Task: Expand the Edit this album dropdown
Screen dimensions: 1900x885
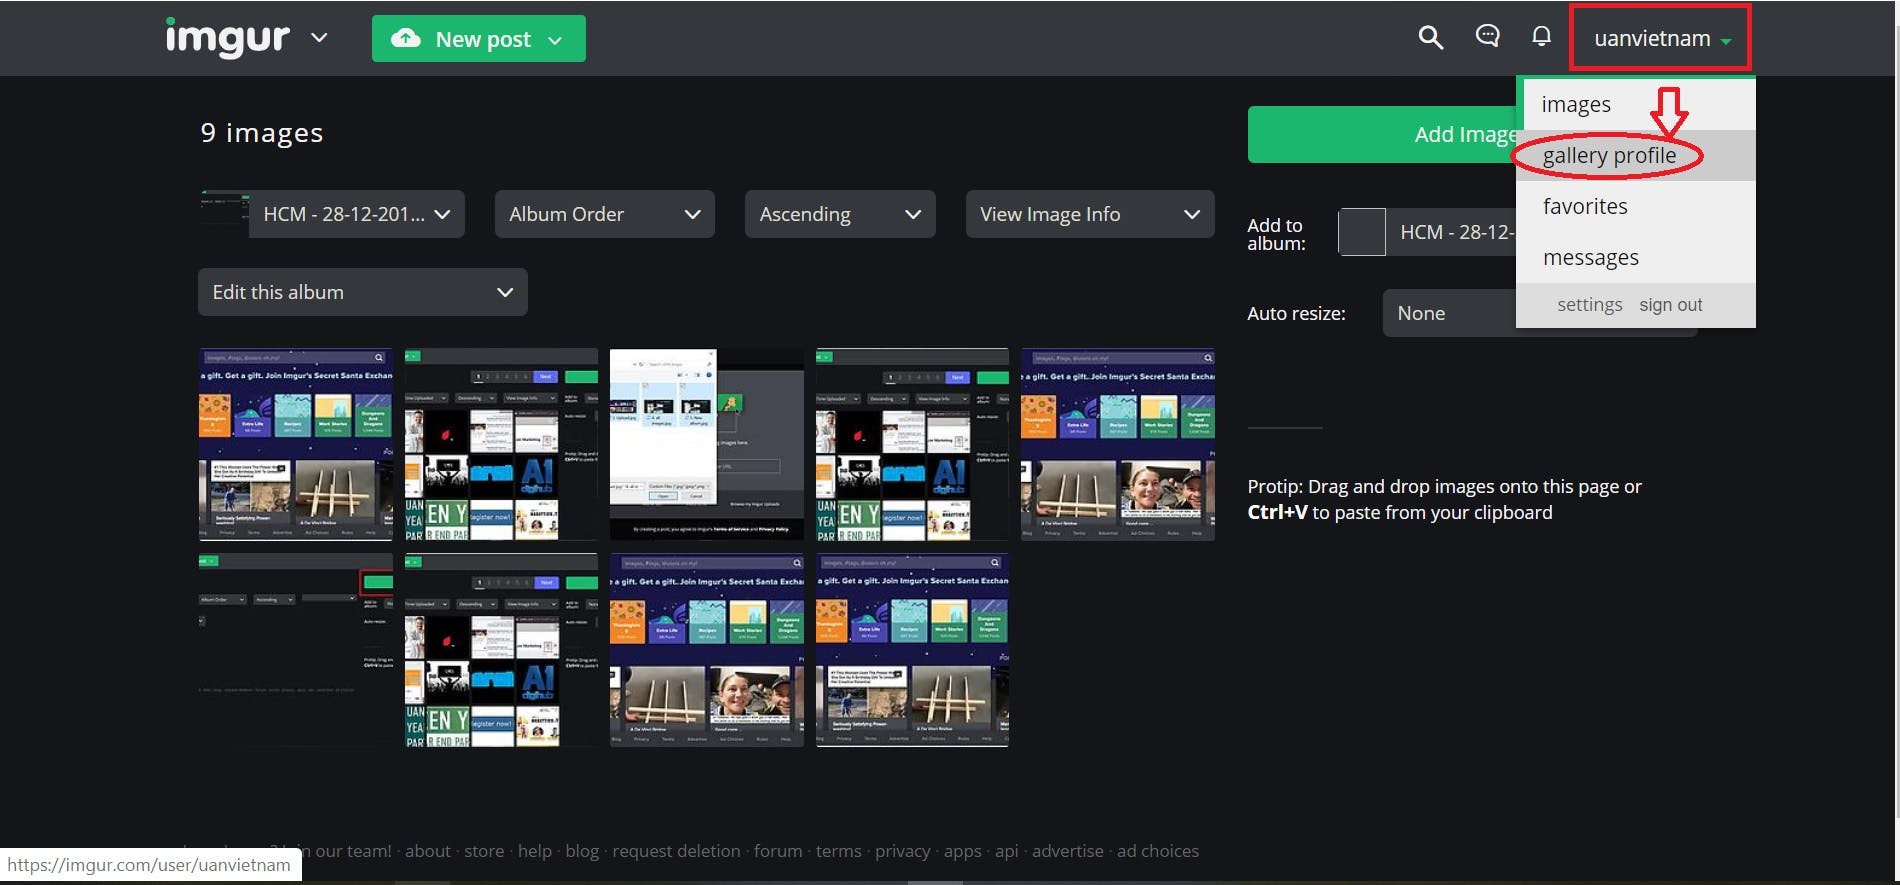Action: pos(362,292)
